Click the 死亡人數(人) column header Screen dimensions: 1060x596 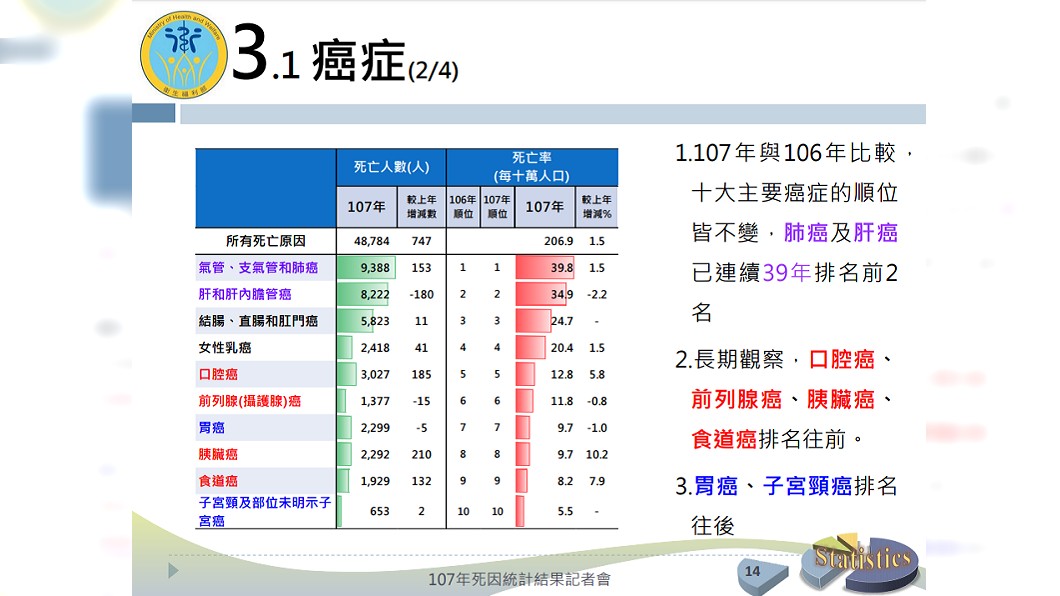[x=391, y=167]
